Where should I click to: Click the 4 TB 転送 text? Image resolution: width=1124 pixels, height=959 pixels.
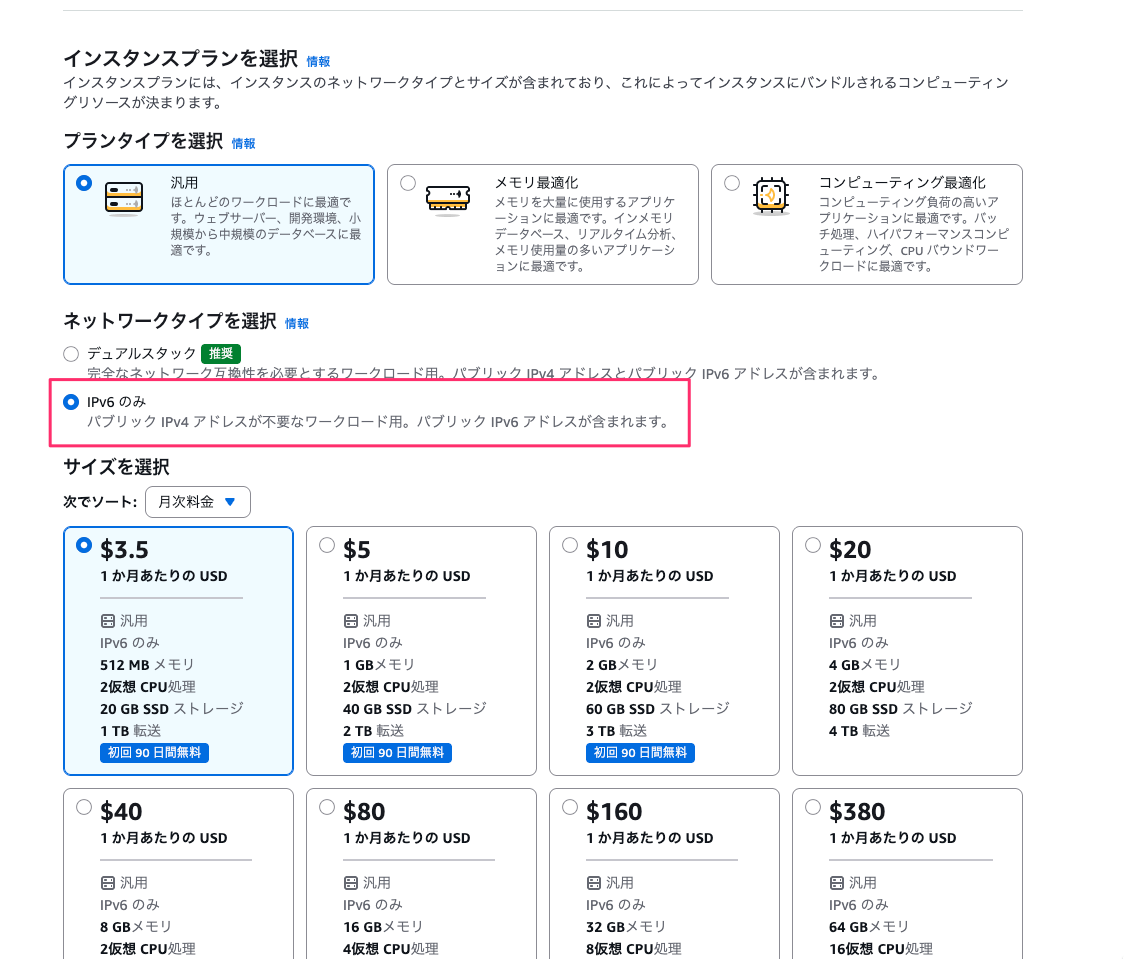tap(859, 731)
